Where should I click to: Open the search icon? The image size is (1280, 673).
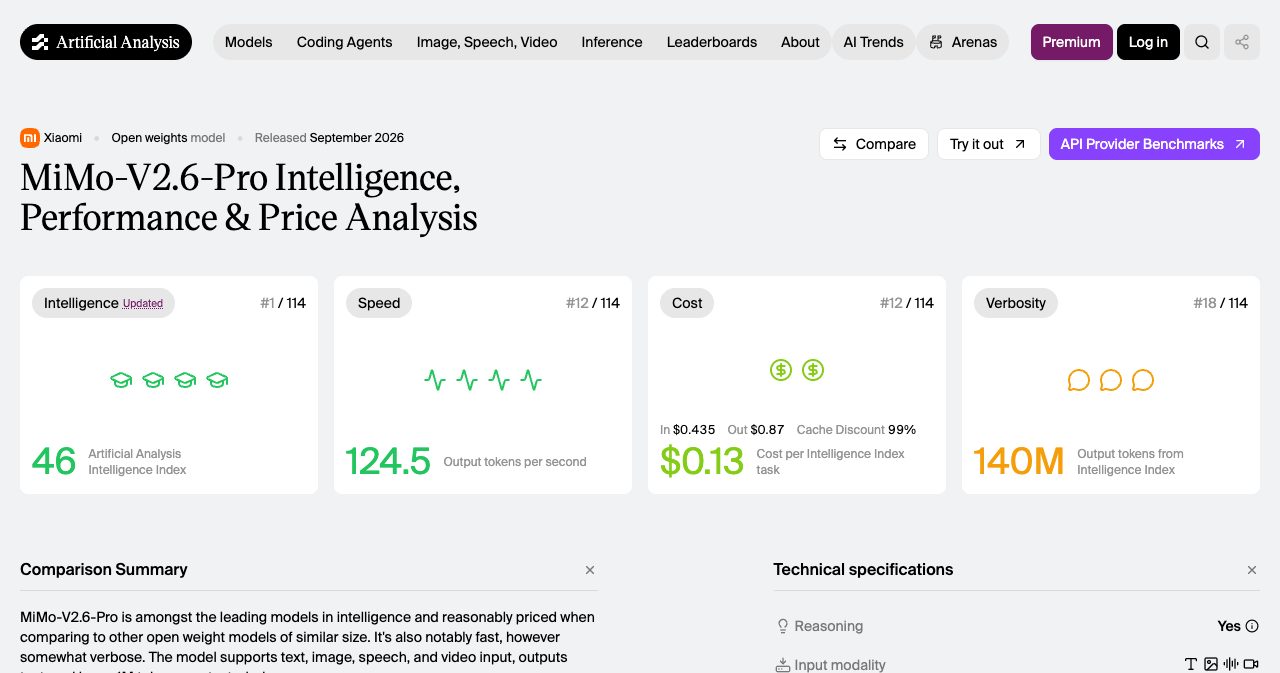click(1202, 42)
